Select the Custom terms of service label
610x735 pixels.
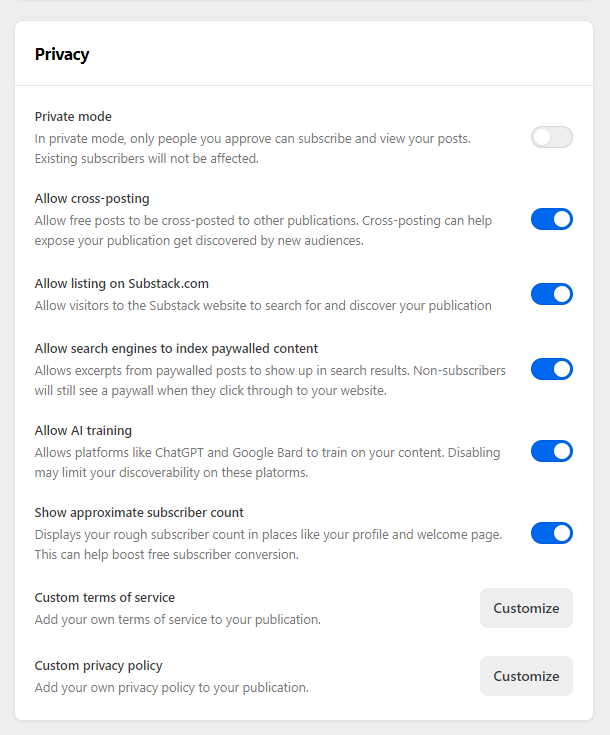(105, 598)
